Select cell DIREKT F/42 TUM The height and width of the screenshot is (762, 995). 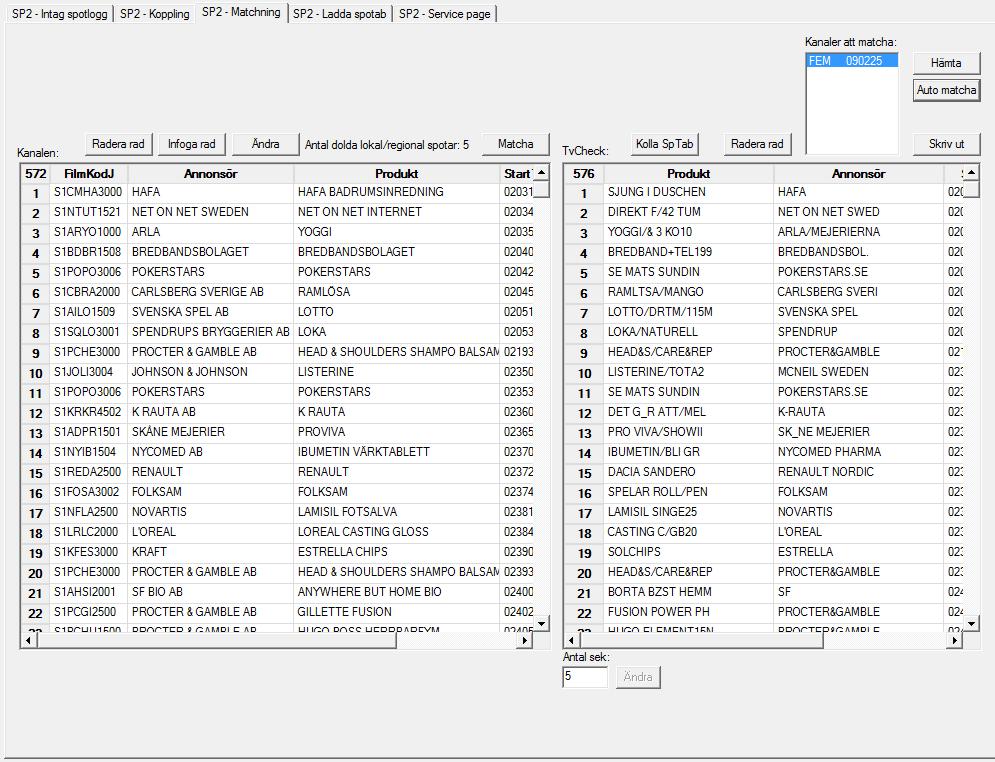point(689,212)
